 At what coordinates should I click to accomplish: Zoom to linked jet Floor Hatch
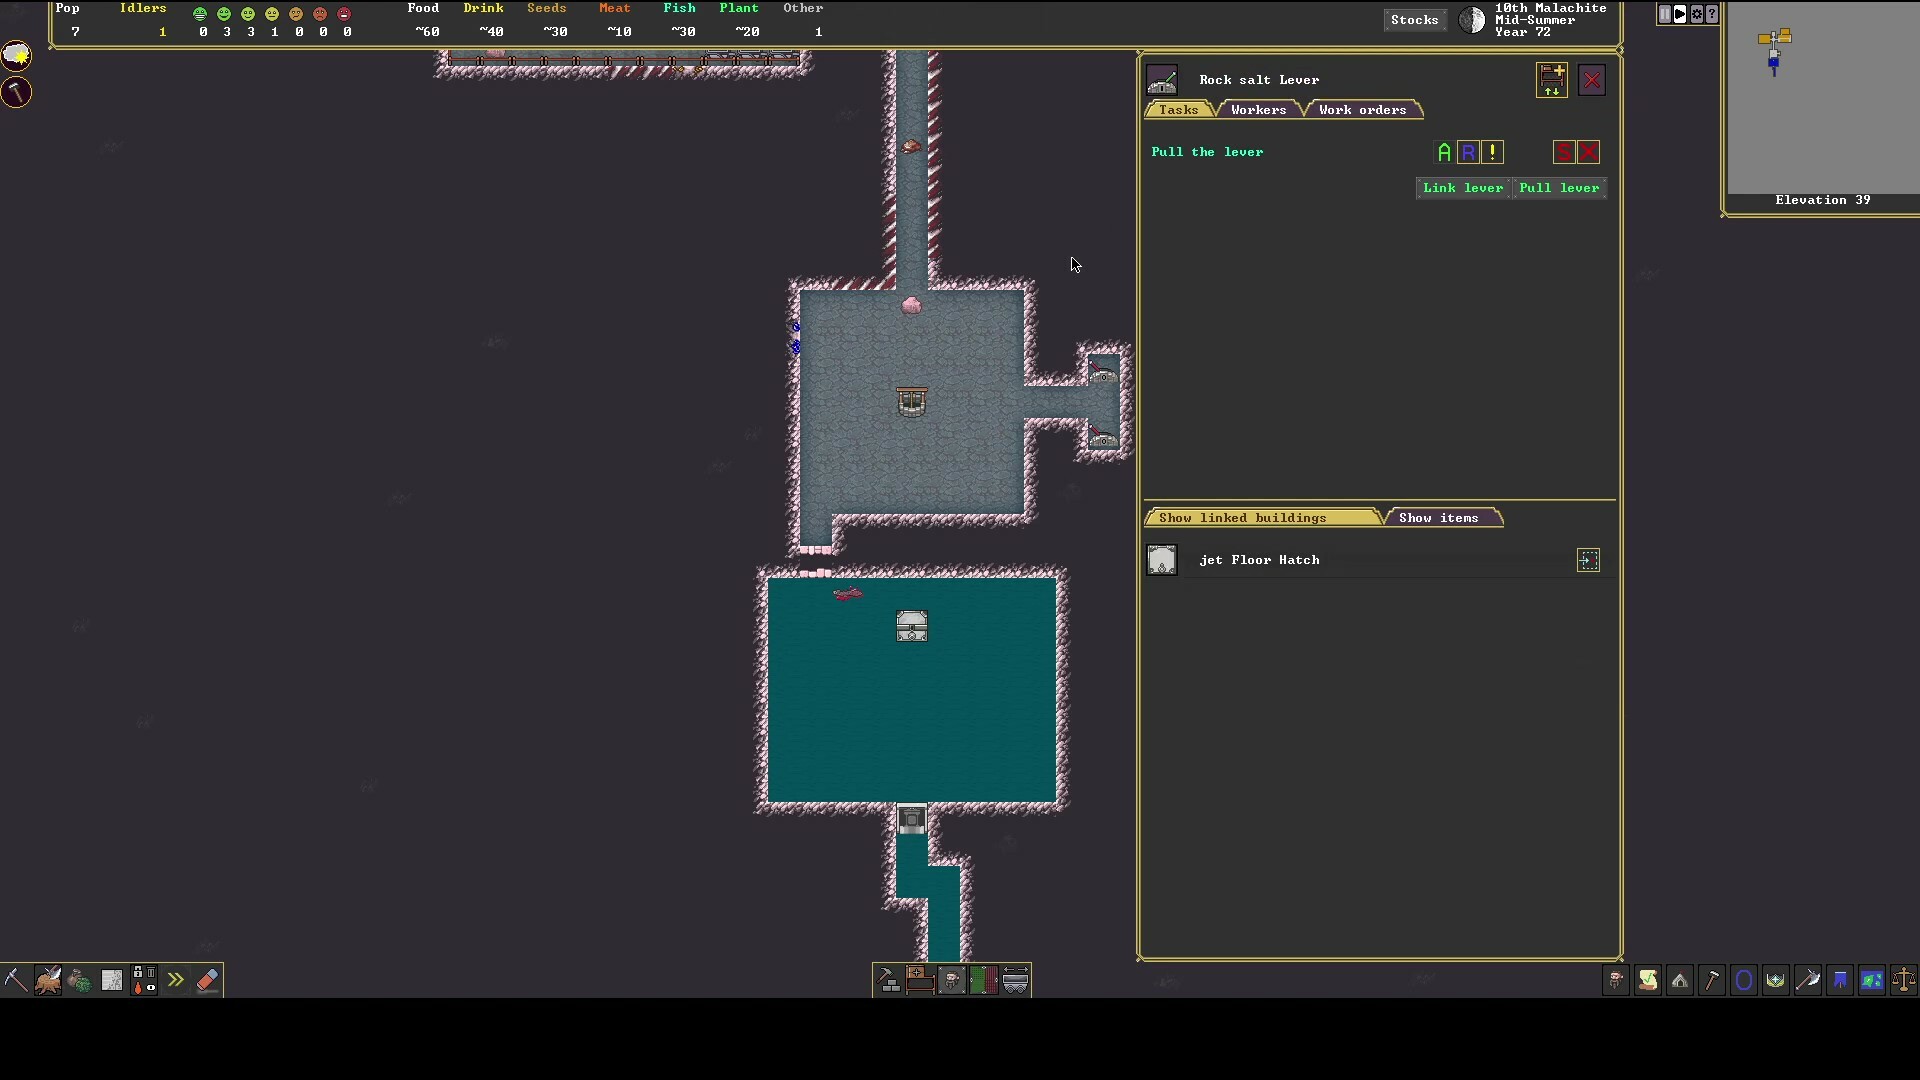(x=1588, y=560)
